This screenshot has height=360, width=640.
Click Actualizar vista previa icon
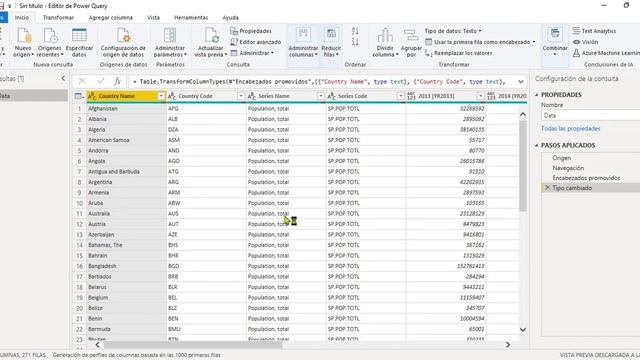click(211, 36)
